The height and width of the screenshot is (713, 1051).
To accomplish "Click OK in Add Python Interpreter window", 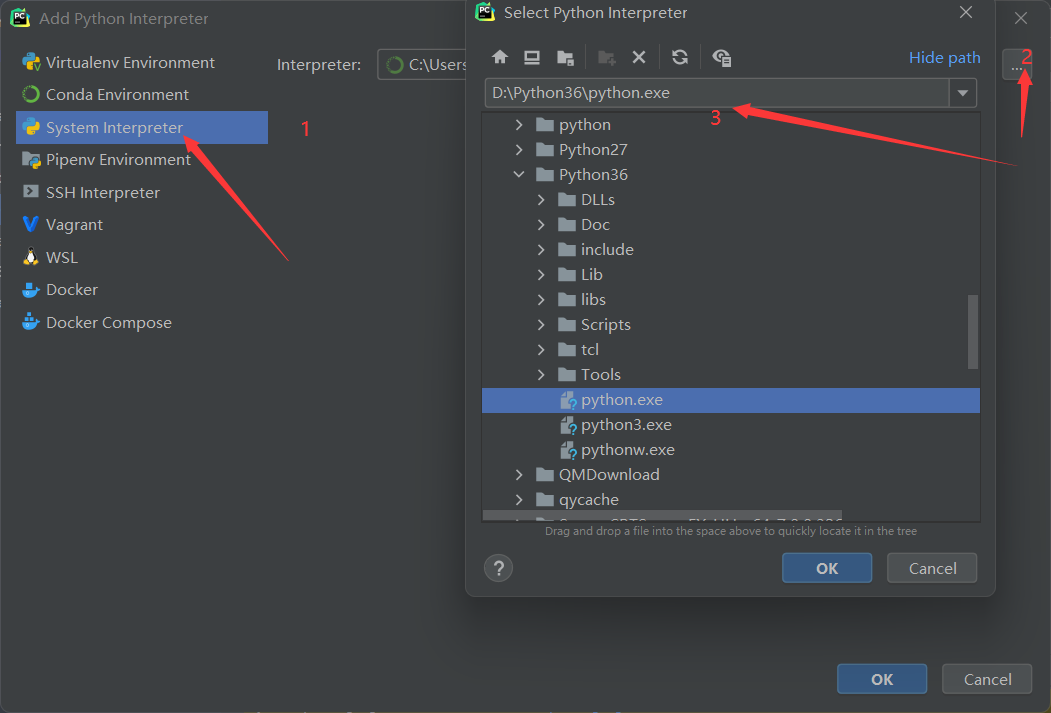I will coord(881,679).
